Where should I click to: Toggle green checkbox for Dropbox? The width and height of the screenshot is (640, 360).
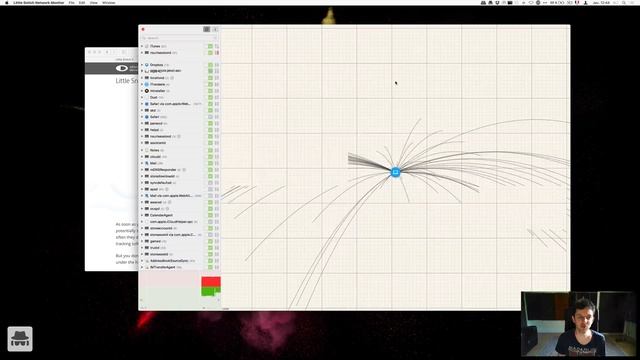(x=210, y=64)
